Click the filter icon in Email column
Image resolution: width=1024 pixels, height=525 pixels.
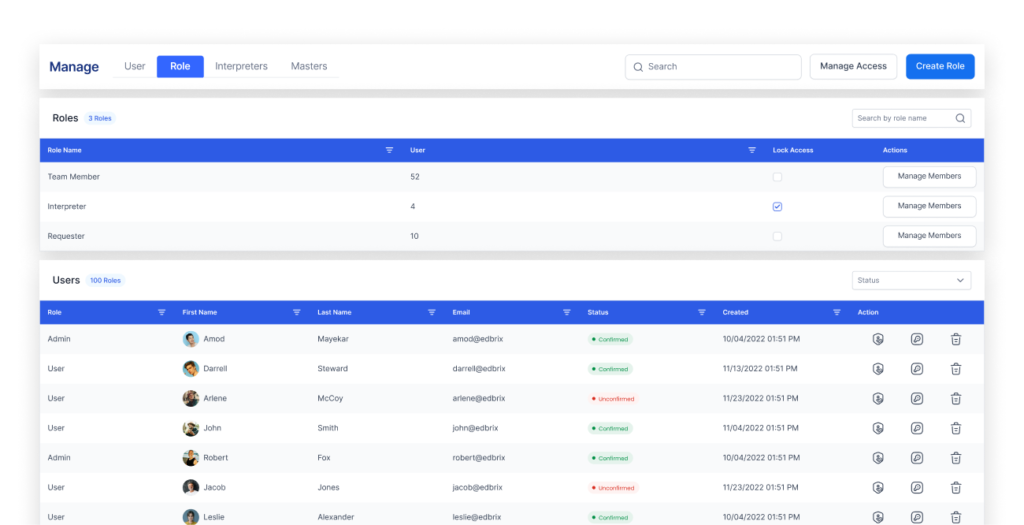point(567,312)
